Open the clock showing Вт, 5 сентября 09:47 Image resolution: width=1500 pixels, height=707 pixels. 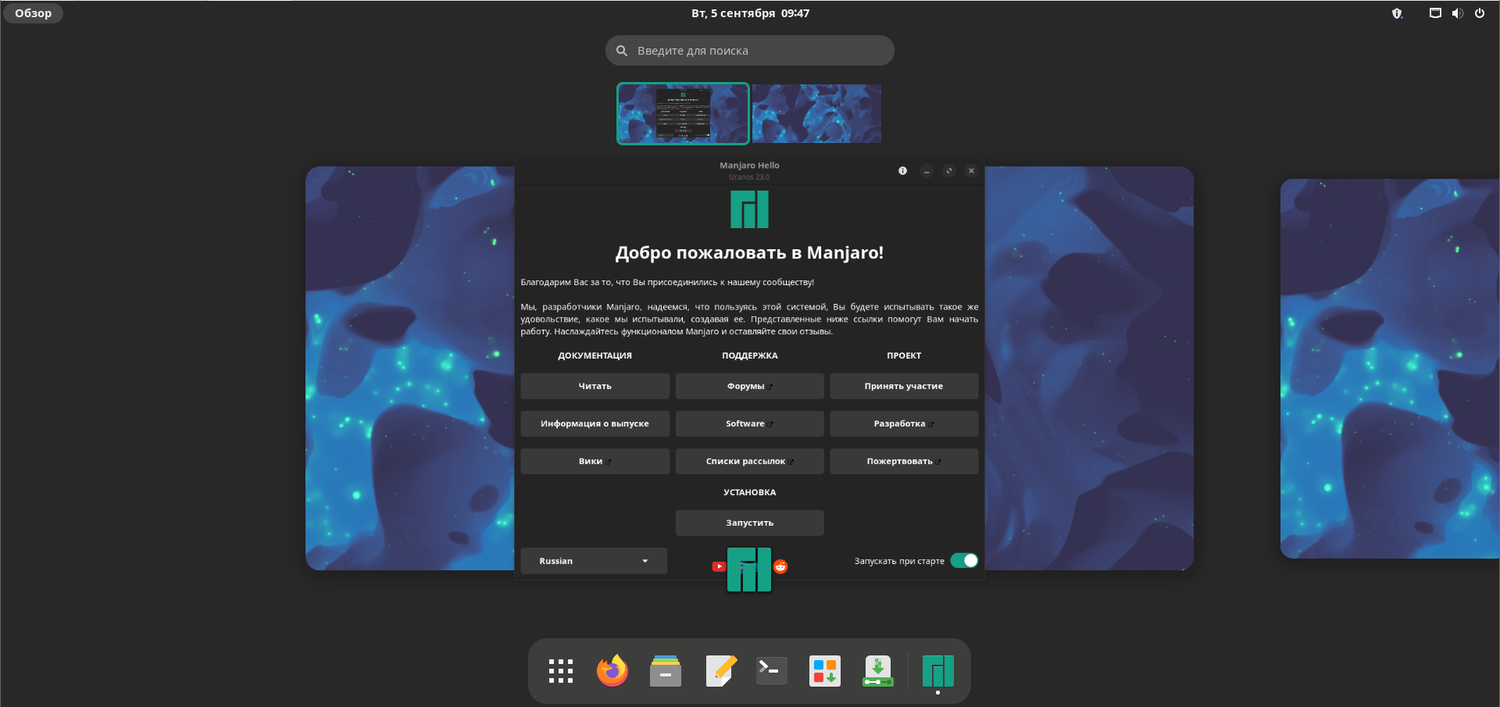750,13
